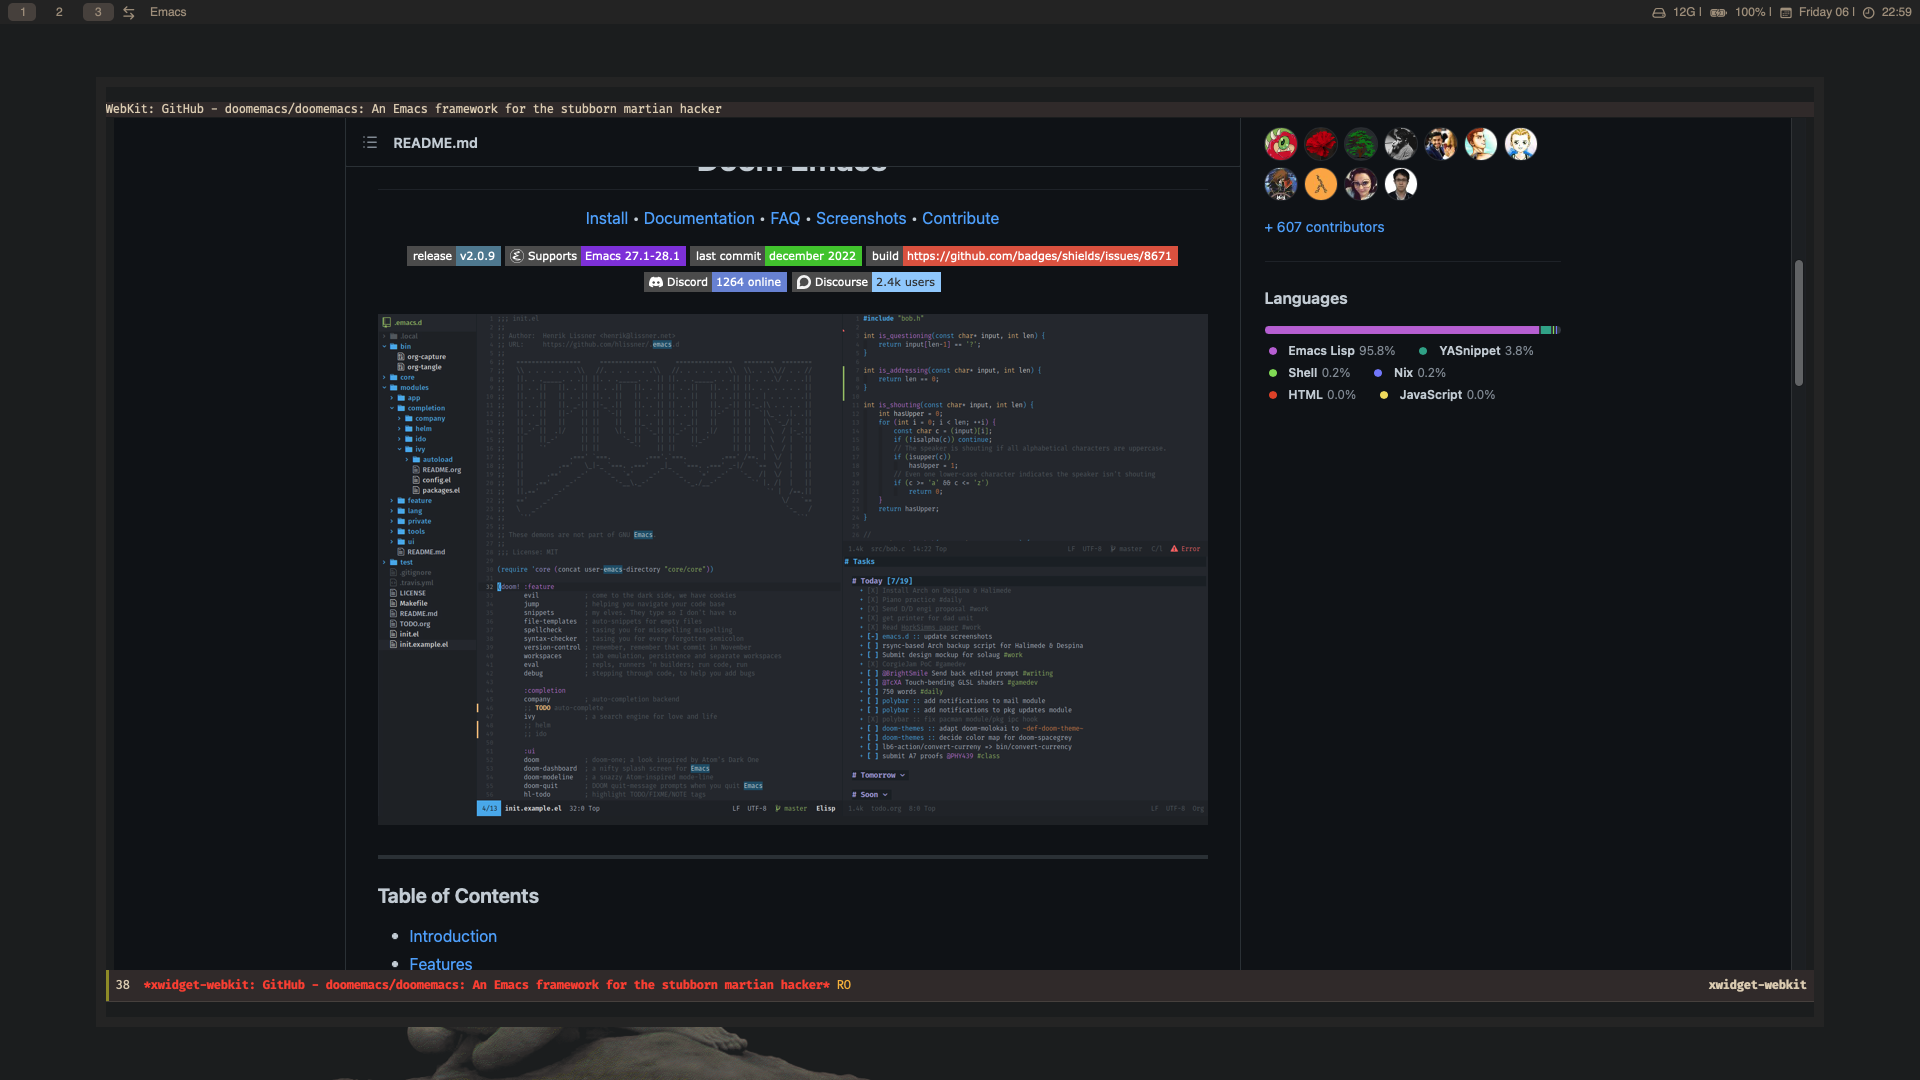Click the modeline buffer name *xwidget-webkit: GitHub
Viewport: 1920px width, 1080px height.
point(486,985)
